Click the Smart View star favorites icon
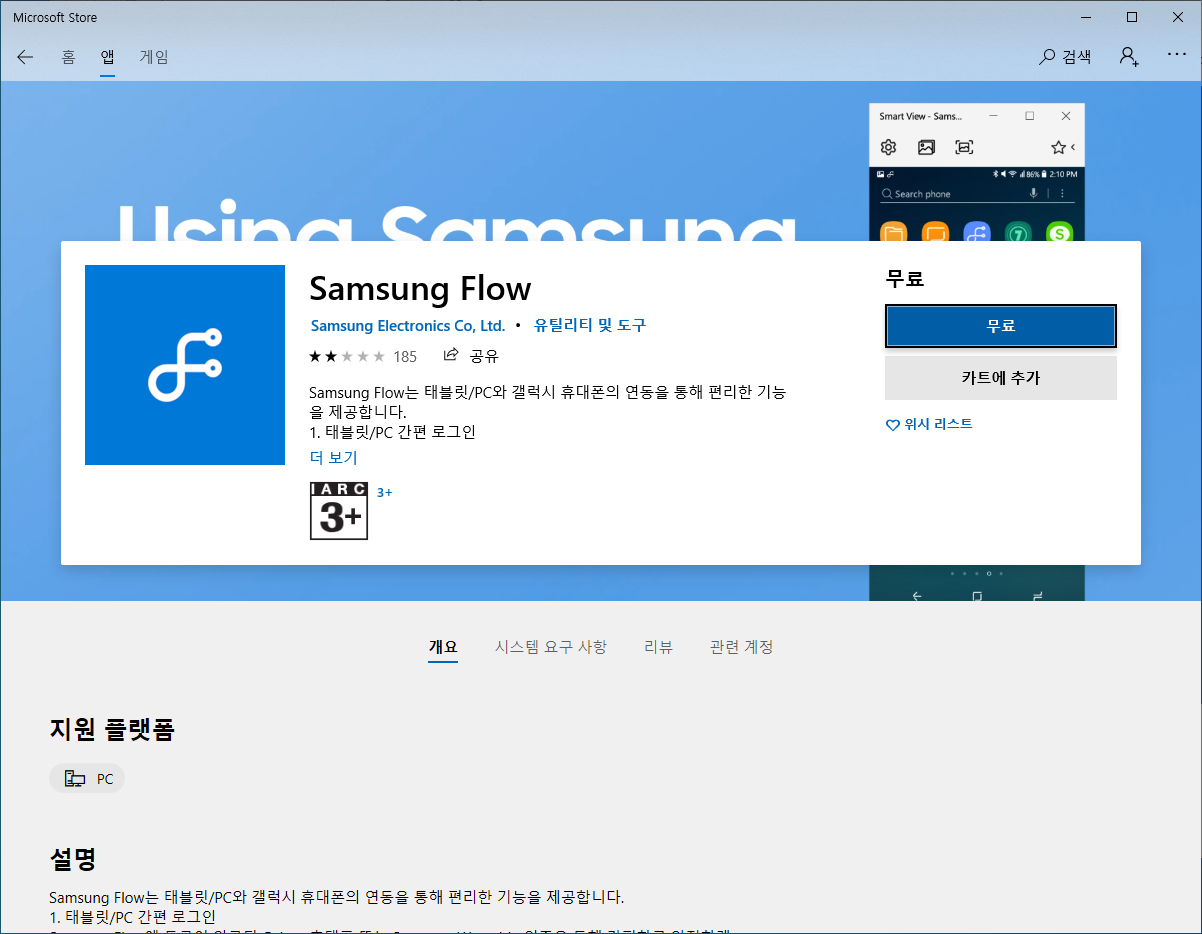The image size is (1202, 934). pos(1058,148)
